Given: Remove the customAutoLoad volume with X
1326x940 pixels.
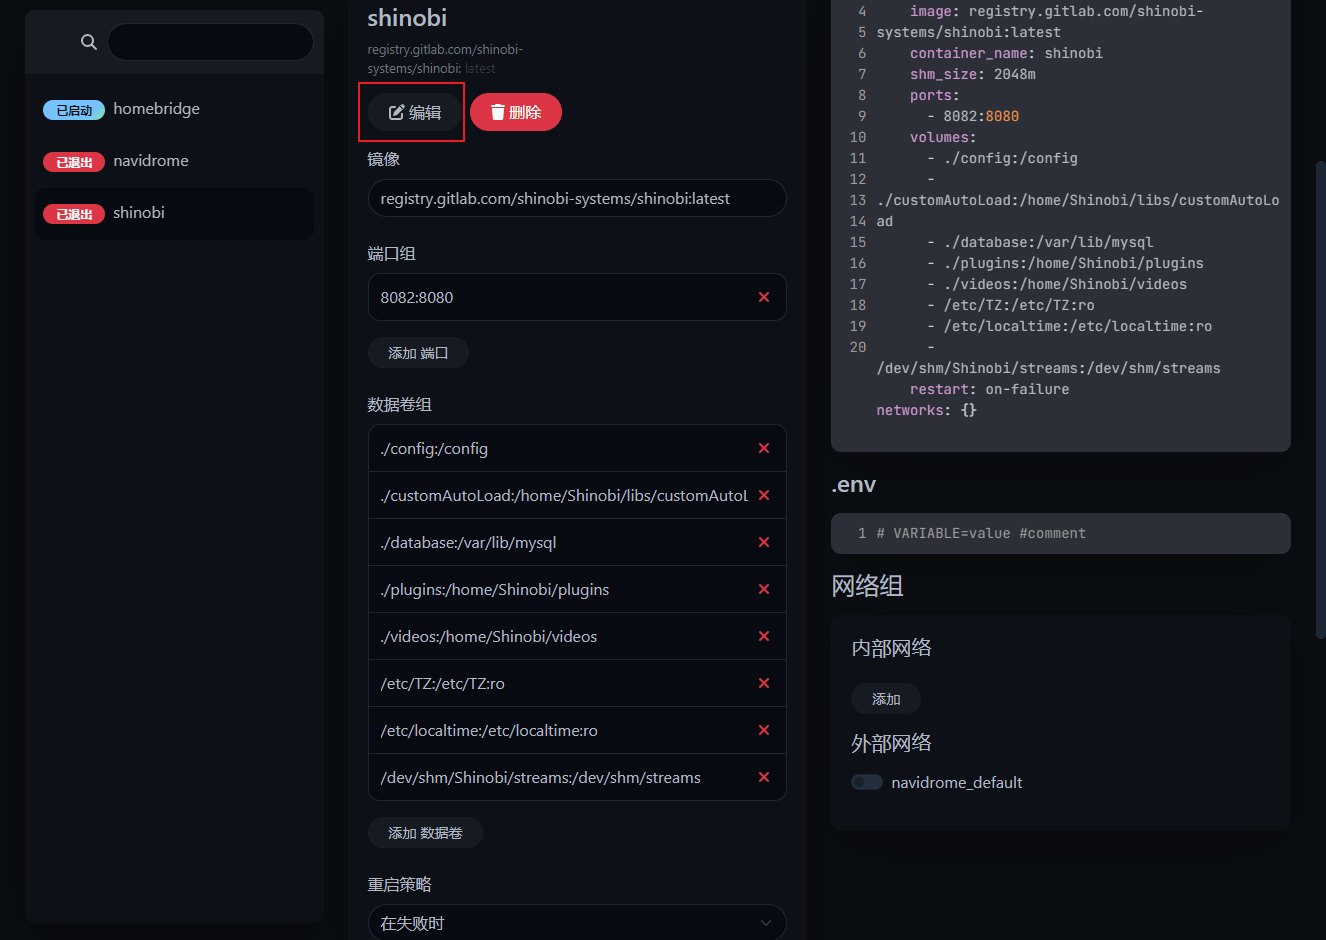Looking at the screenshot, I should (x=764, y=495).
